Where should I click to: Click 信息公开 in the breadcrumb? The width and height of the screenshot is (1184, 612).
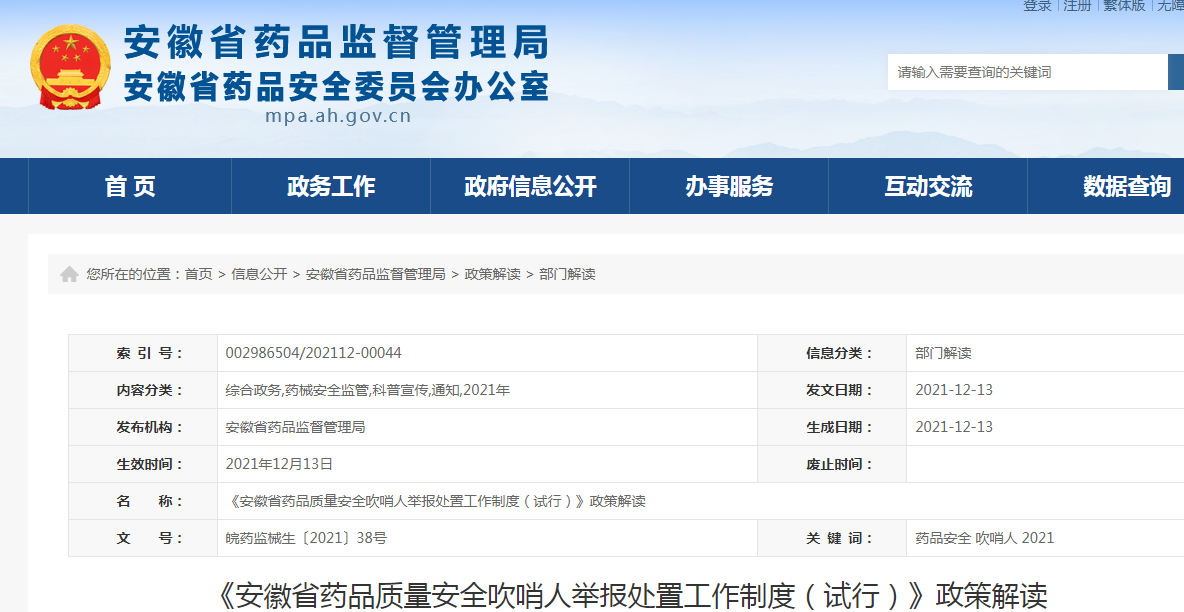(262, 272)
